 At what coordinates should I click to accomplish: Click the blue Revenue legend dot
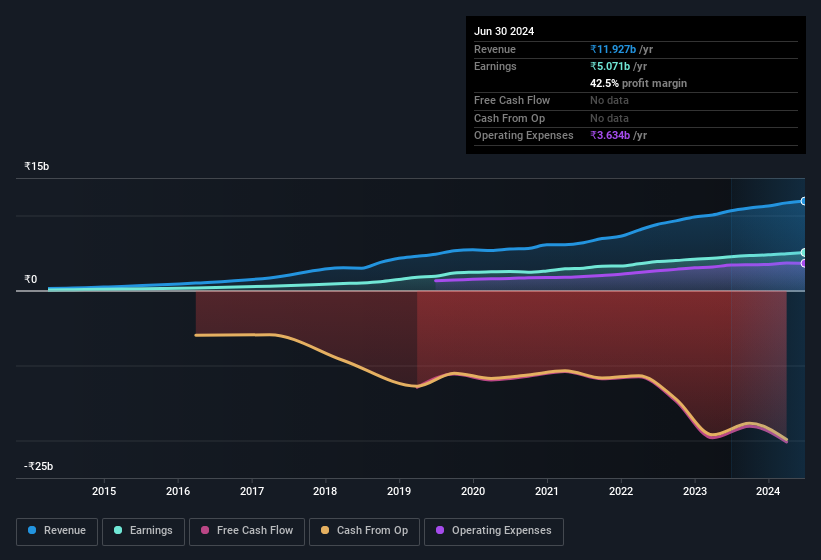[x=33, y=530]
